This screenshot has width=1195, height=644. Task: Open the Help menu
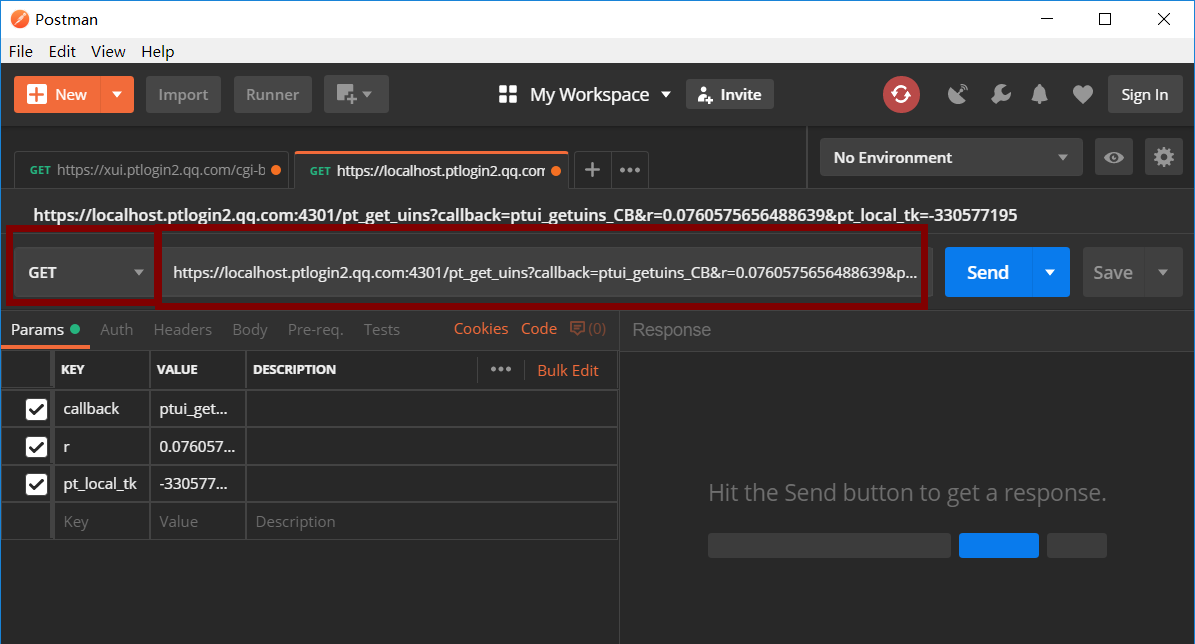(x=158, y=51)
